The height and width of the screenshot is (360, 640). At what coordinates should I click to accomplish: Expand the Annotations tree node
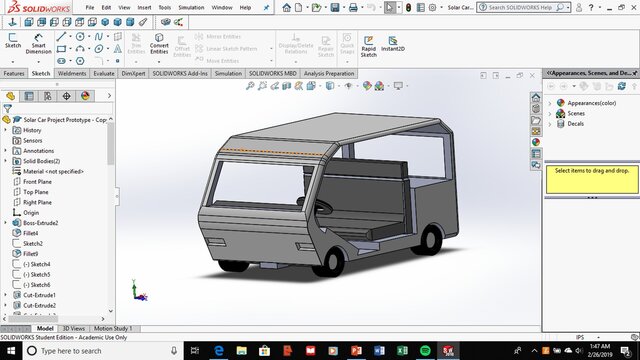pos(5,151)
